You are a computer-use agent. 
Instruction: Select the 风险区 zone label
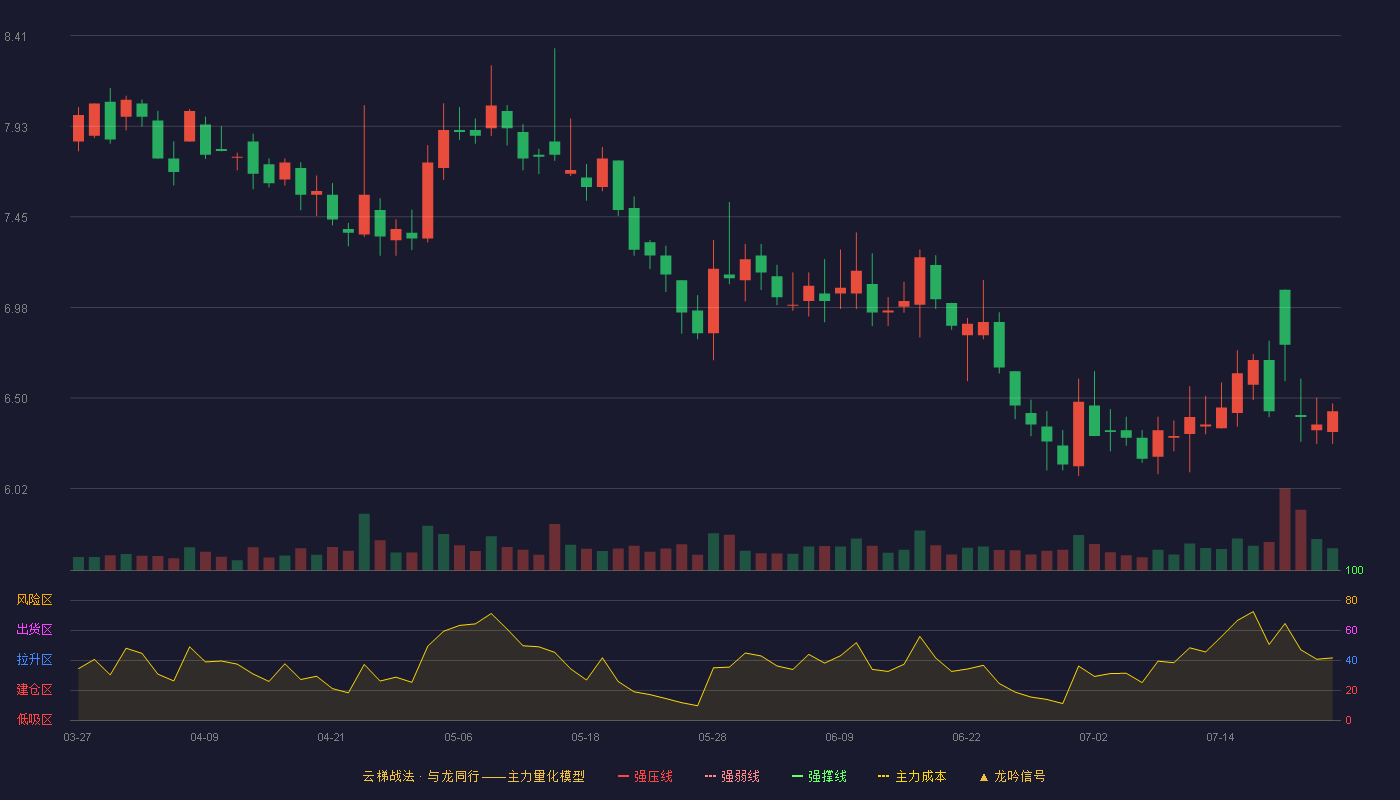pyautogui.click(x=34, y=600)
